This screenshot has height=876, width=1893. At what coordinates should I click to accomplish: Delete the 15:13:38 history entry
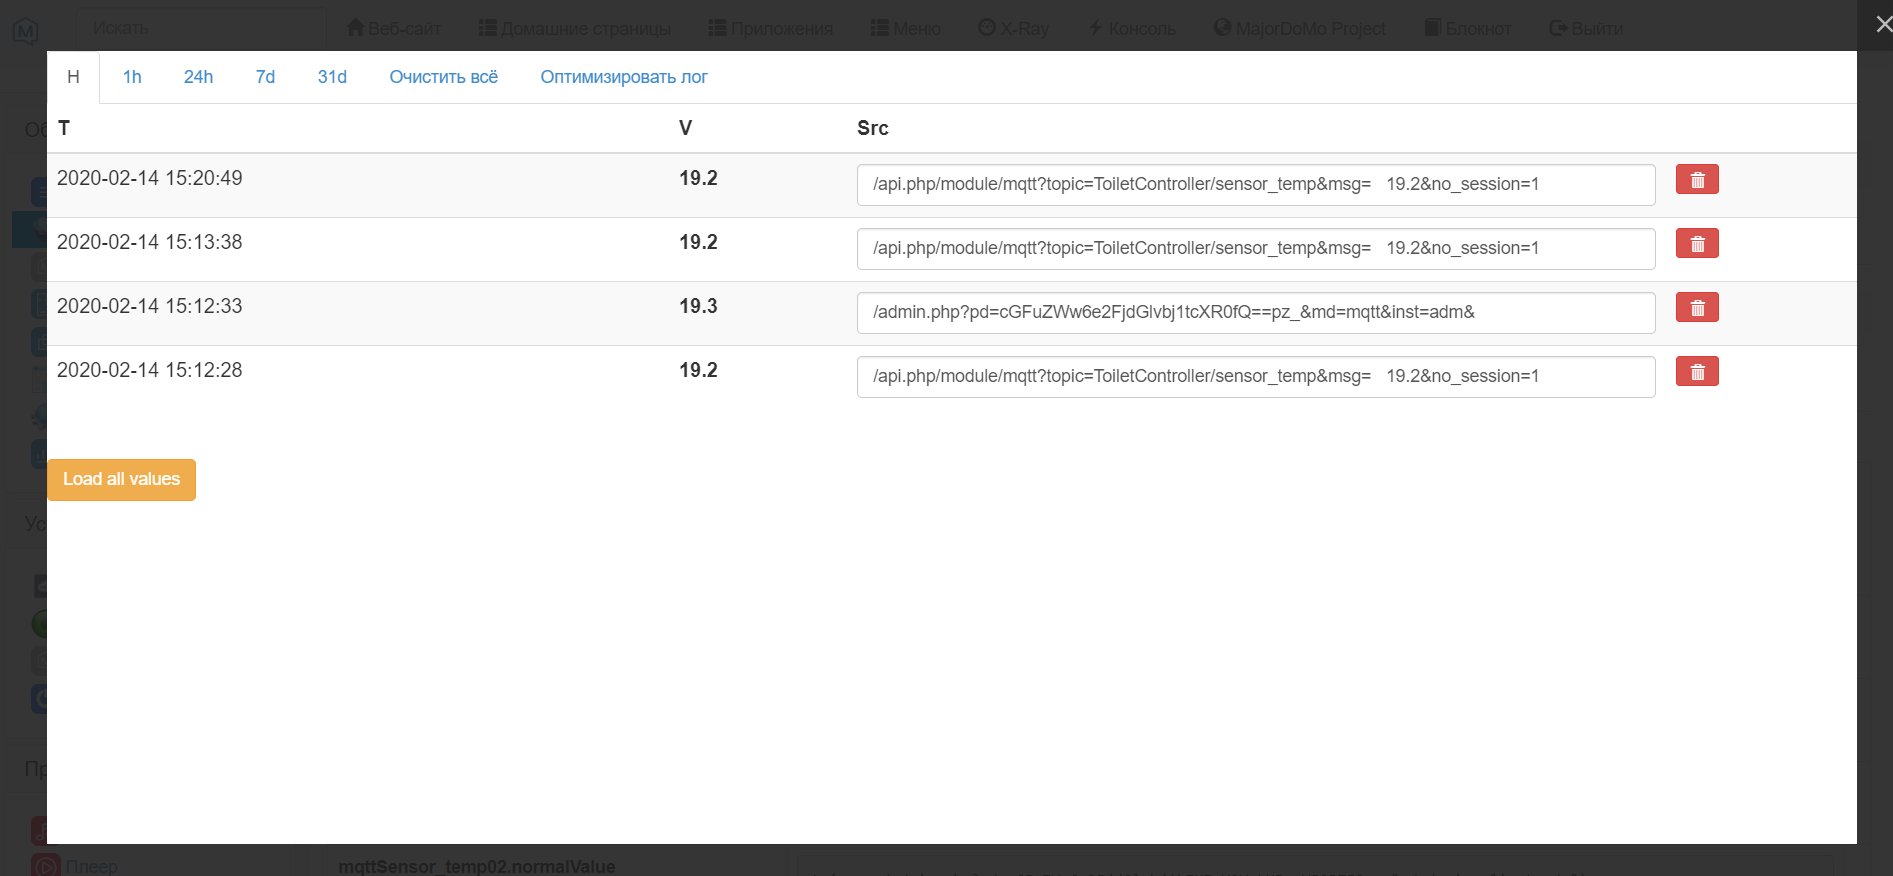coord(1696,244)
